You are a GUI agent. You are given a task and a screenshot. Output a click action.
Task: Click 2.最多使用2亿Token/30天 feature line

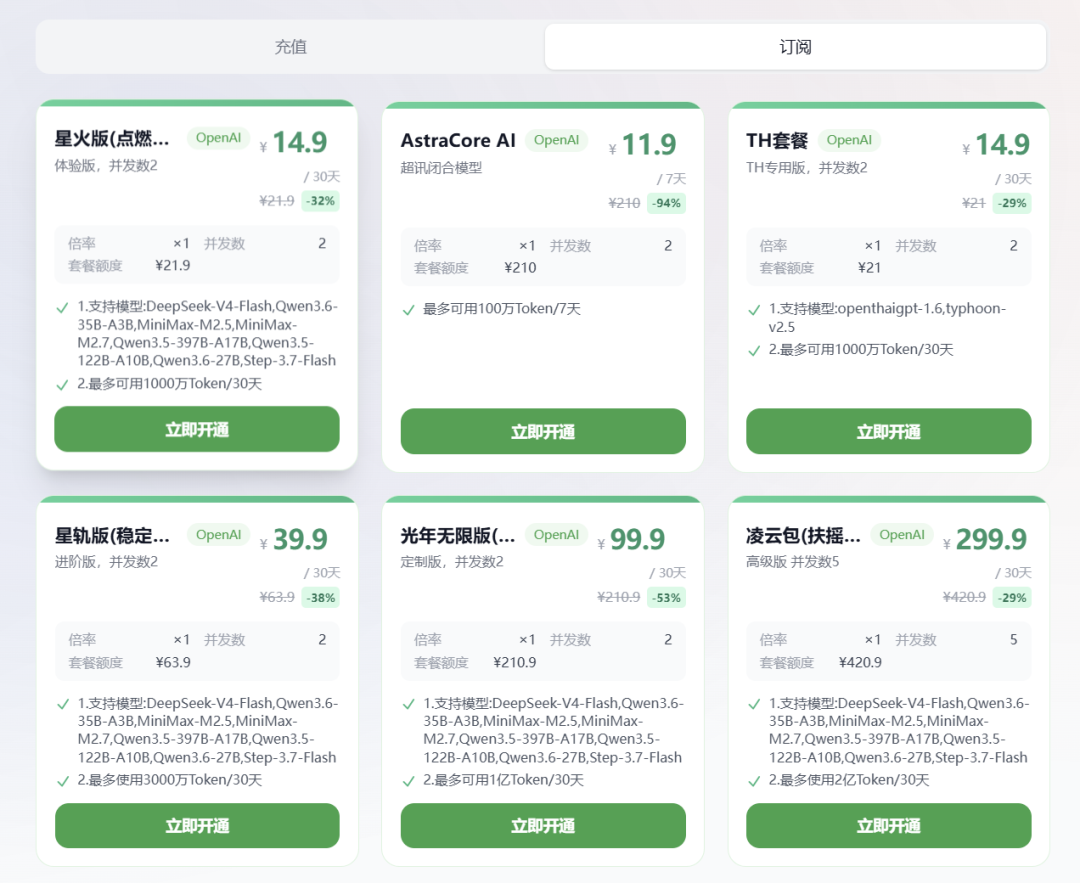click(x=849, y=780)
